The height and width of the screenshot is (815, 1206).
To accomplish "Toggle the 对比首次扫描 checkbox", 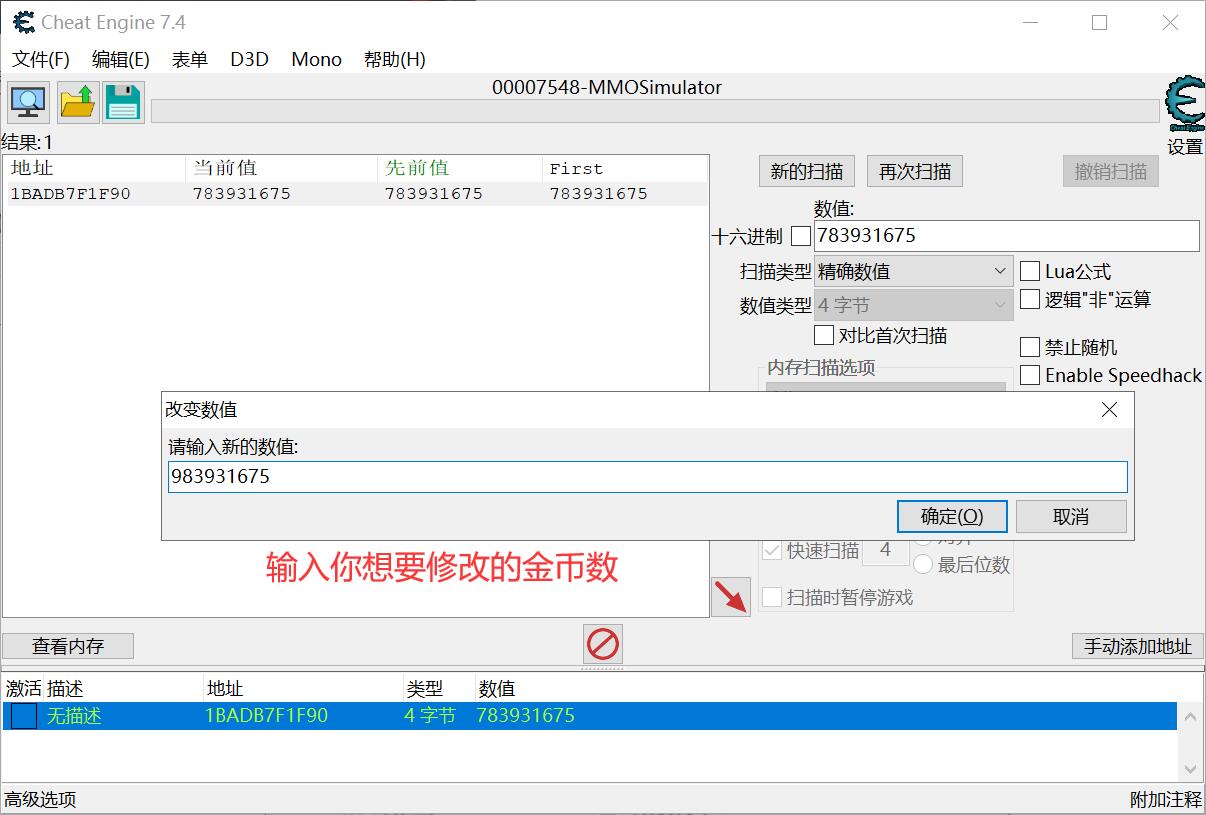I will tap(824, 335).
